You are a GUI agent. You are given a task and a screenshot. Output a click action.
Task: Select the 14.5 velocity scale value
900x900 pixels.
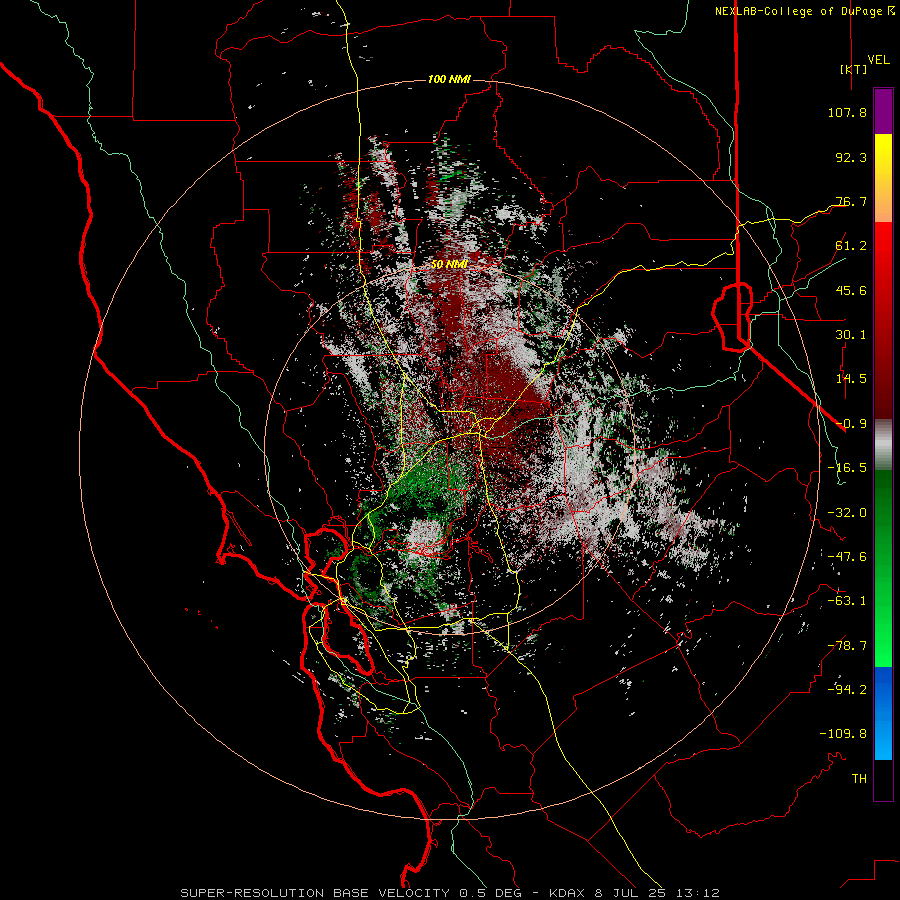pos(851,379)
